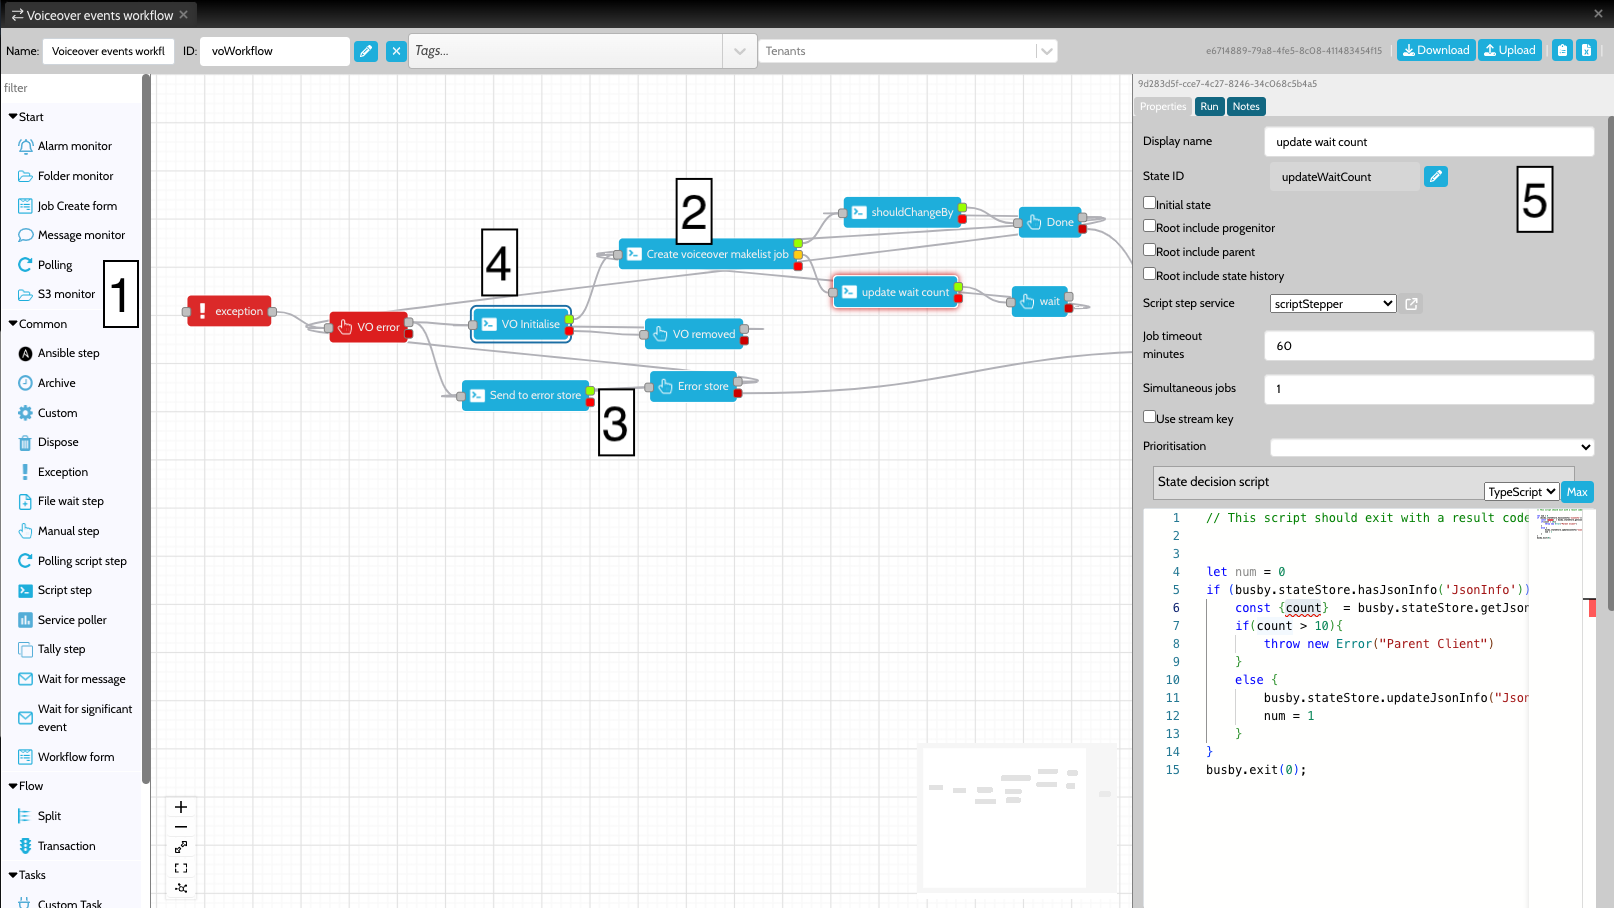Click the Display name input field
1614x908 pixels.
click(1429, 142)
